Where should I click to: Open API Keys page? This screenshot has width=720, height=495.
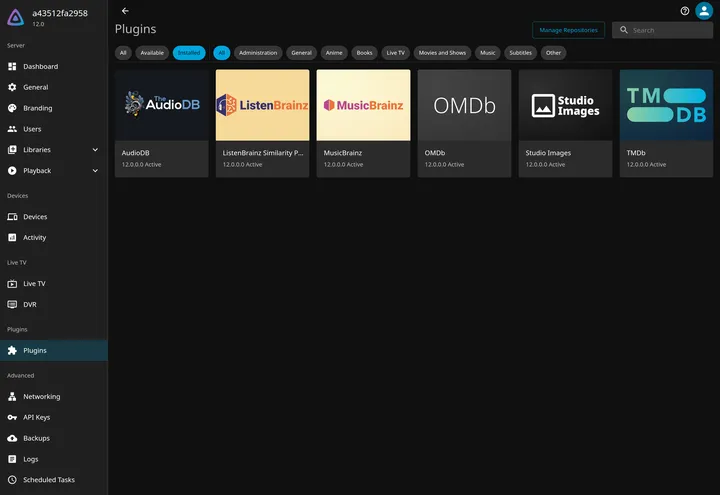[54, 417]
